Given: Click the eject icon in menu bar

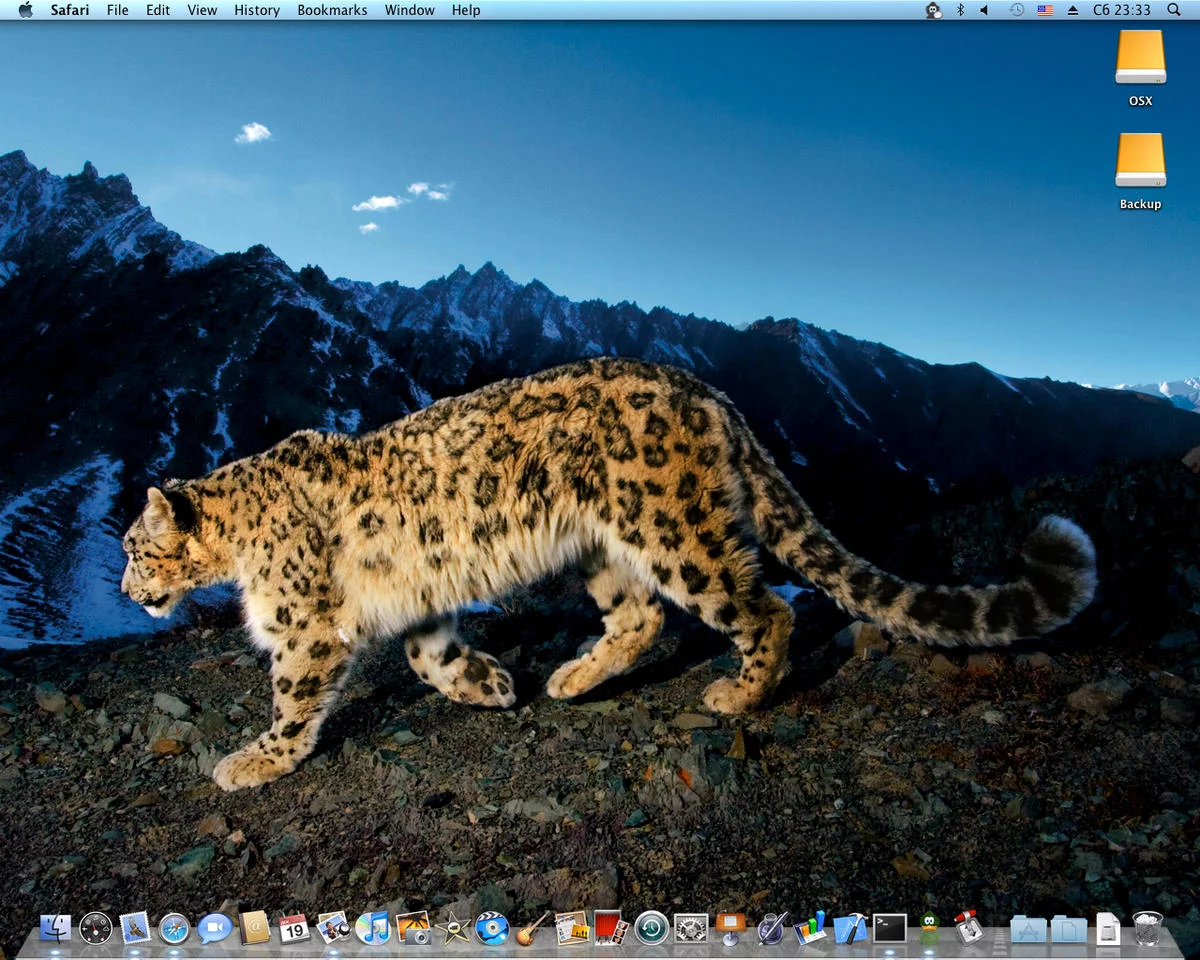Looking at the screenshot, I should (x=1074, y=10).
